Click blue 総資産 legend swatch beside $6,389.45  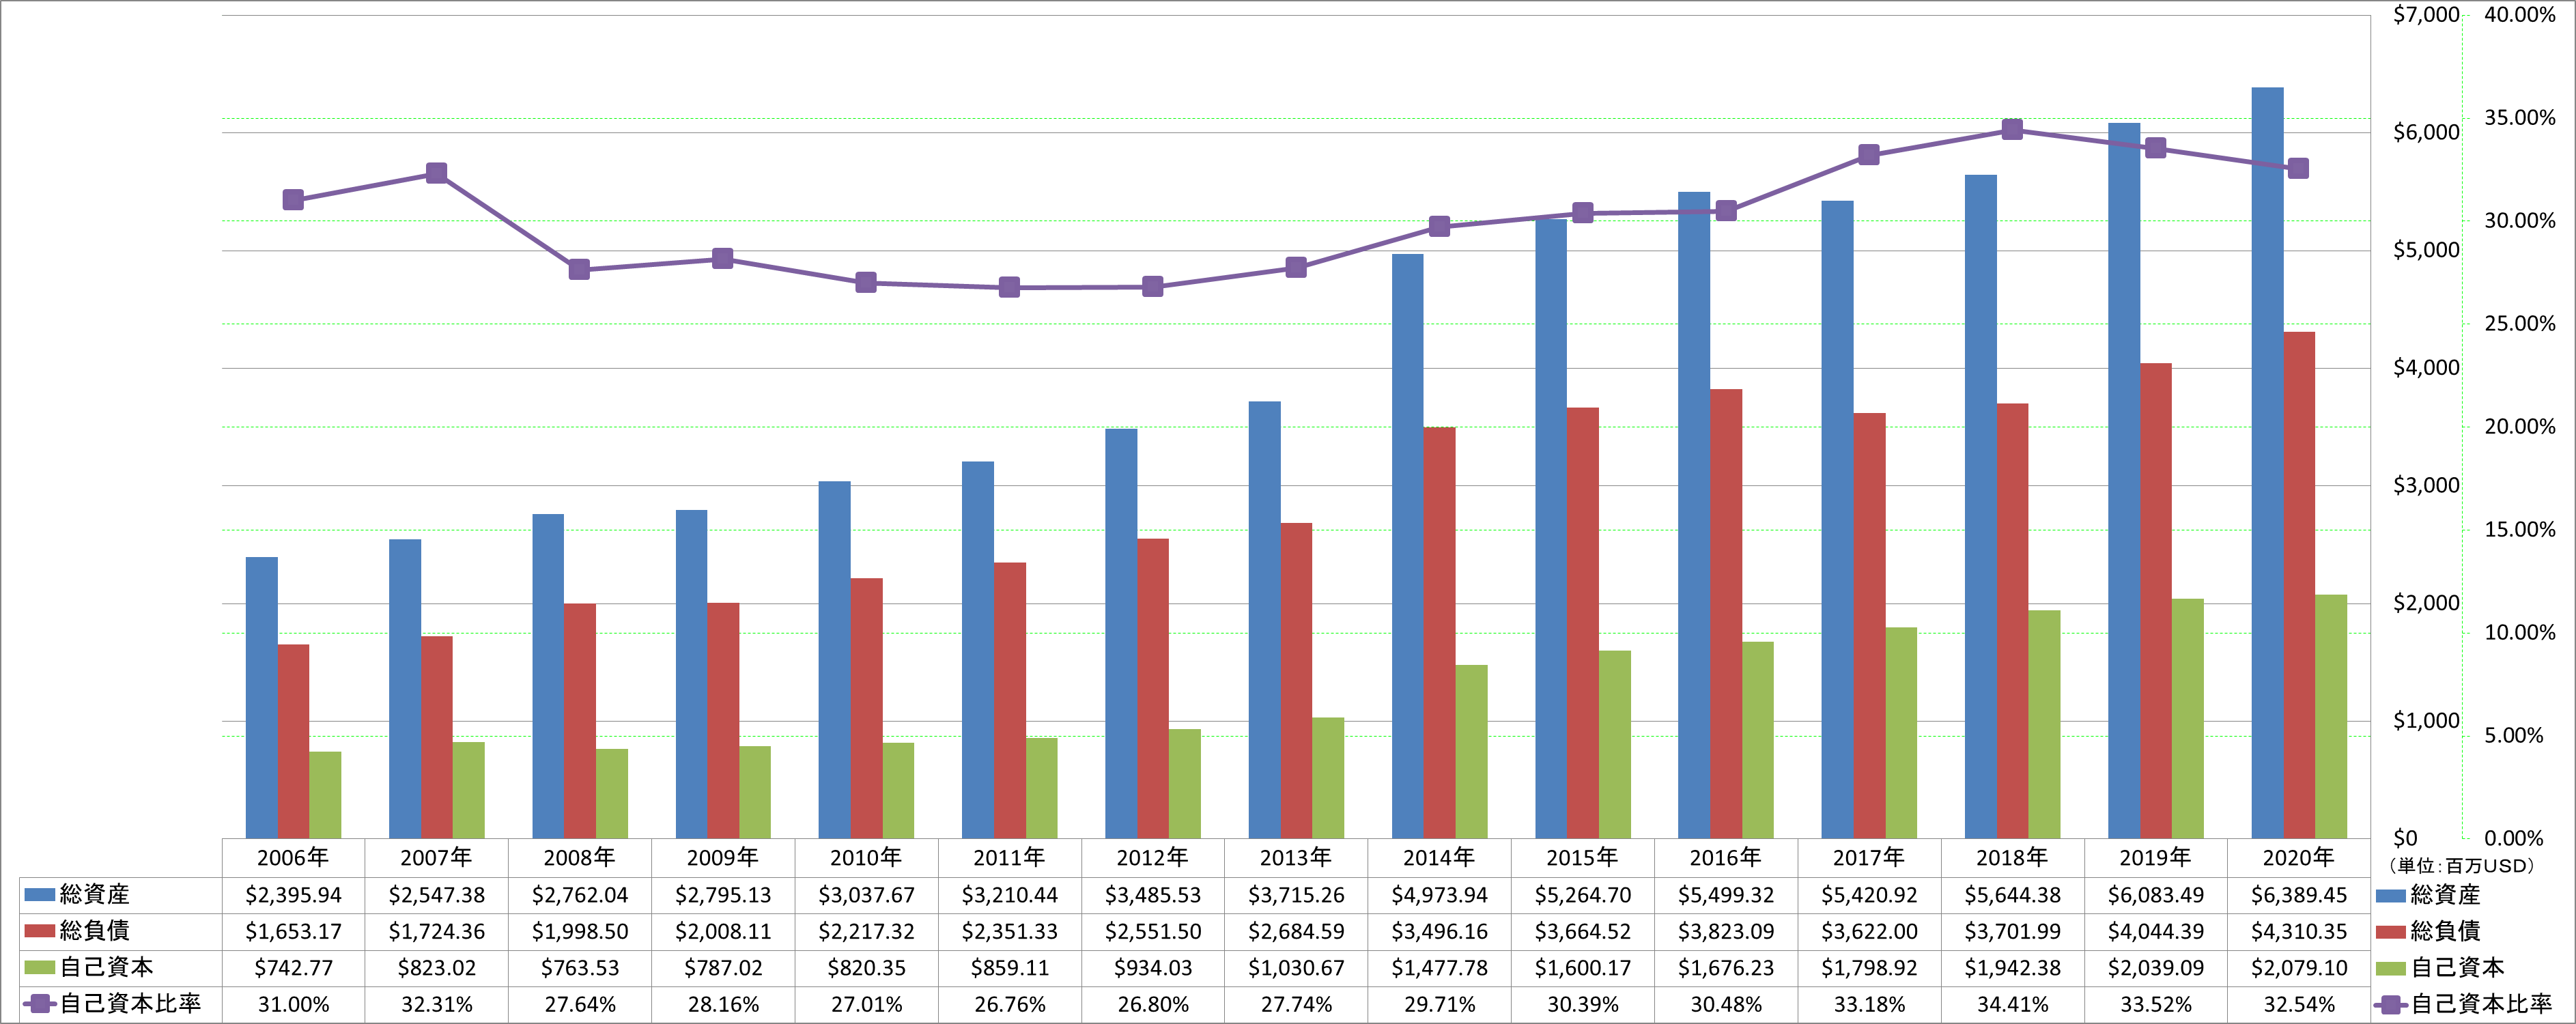click(2391, 894)
